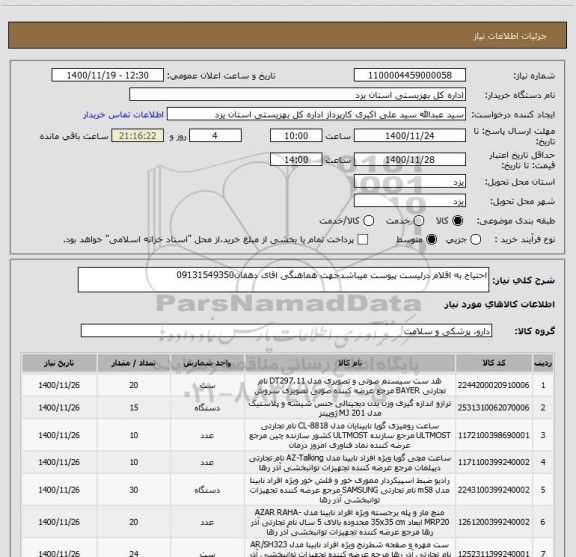Click the remaining days field showing 4

pyautogui.click(x=215, y=136)
